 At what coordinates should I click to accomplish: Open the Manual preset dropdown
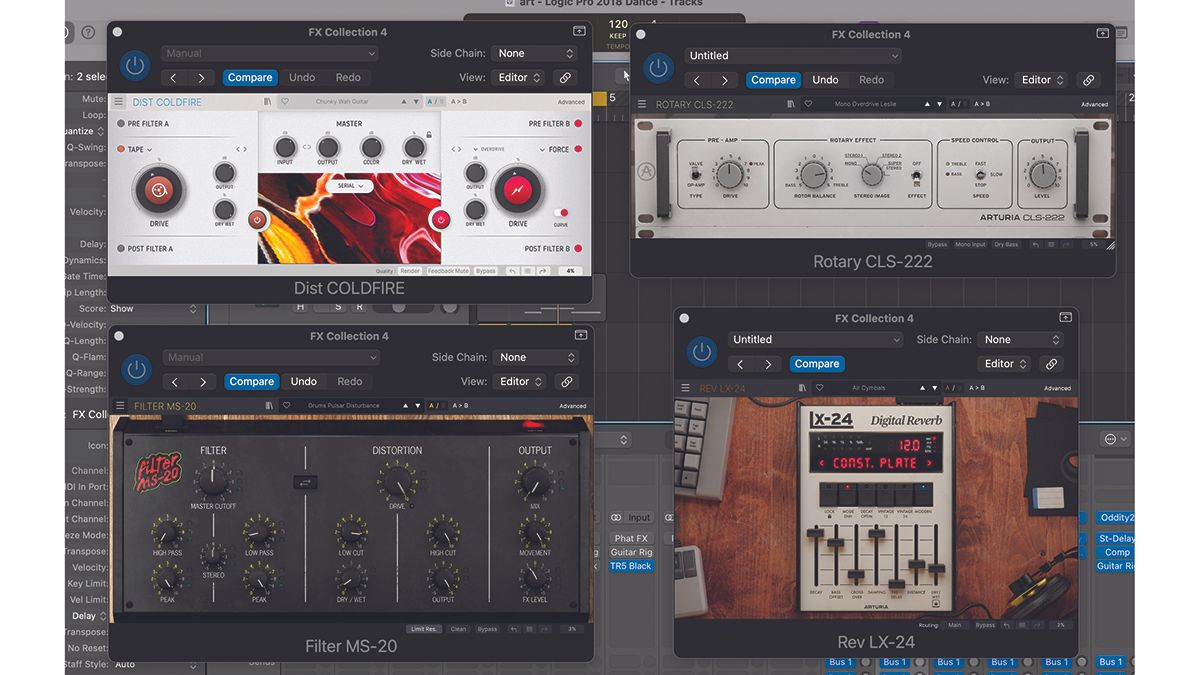tap(270, 52)
